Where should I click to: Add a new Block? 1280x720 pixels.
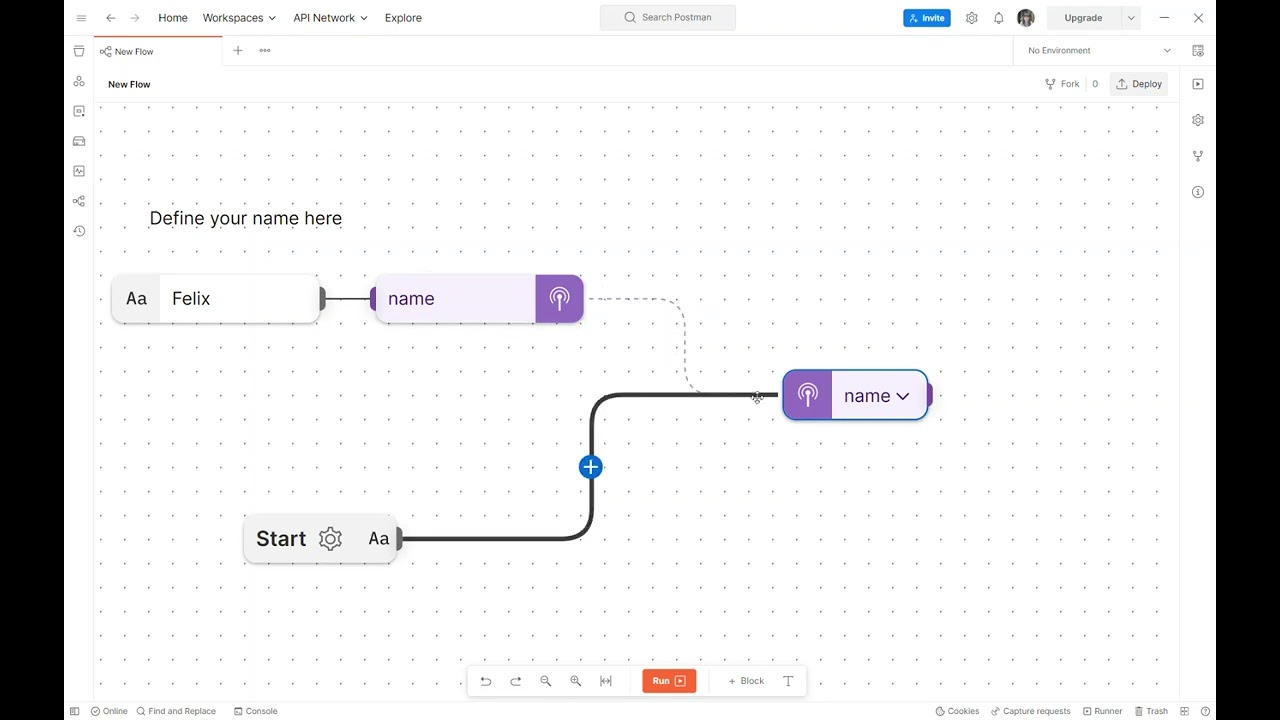click(x=746, y=681)
